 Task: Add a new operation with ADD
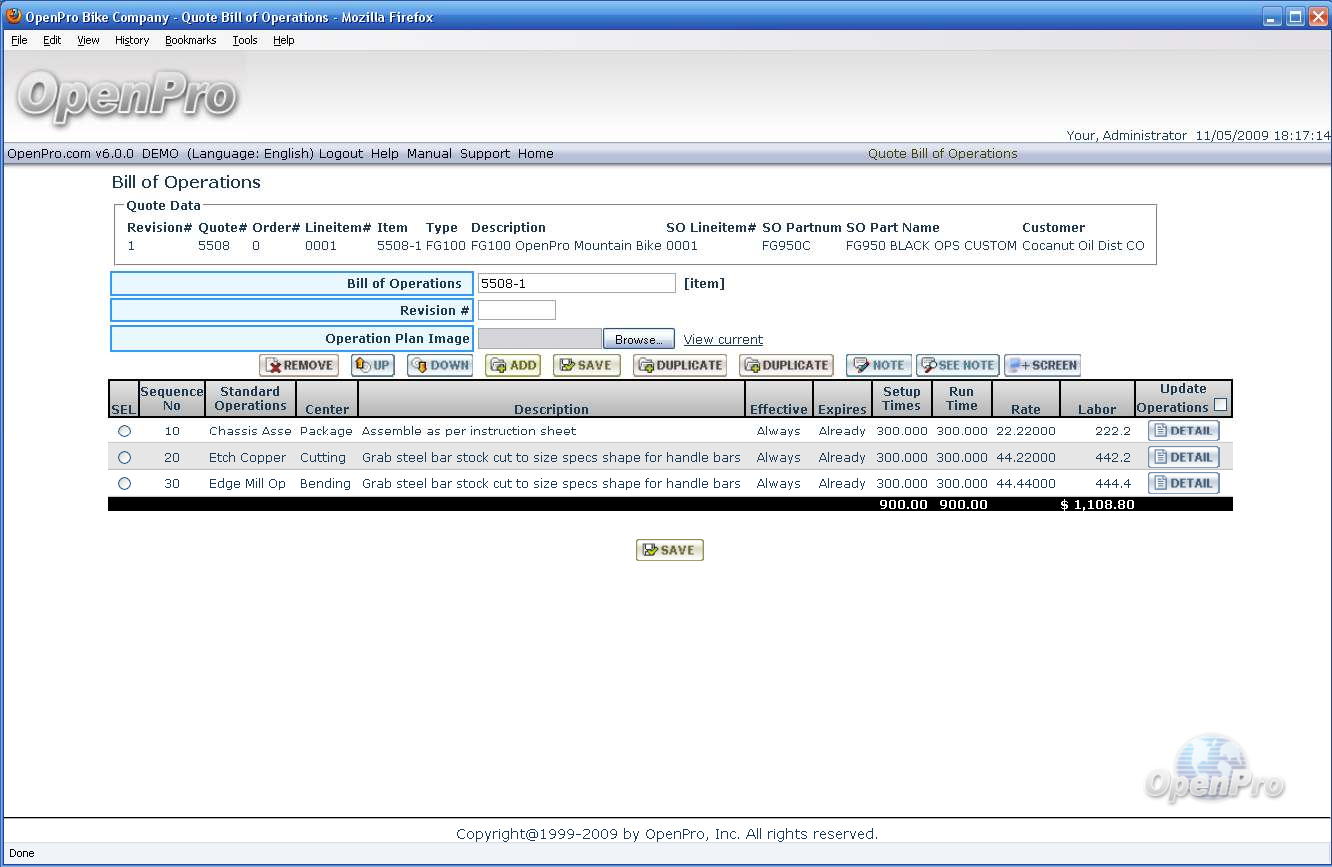pos(514,366)
